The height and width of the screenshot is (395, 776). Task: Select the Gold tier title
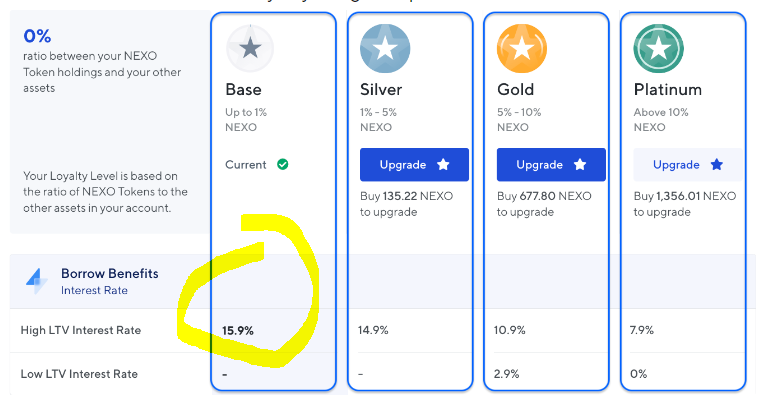tap(515, 90)
